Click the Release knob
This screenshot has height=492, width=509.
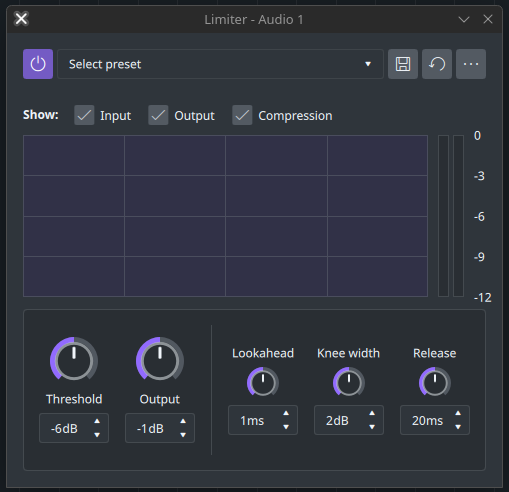(435, 382)
